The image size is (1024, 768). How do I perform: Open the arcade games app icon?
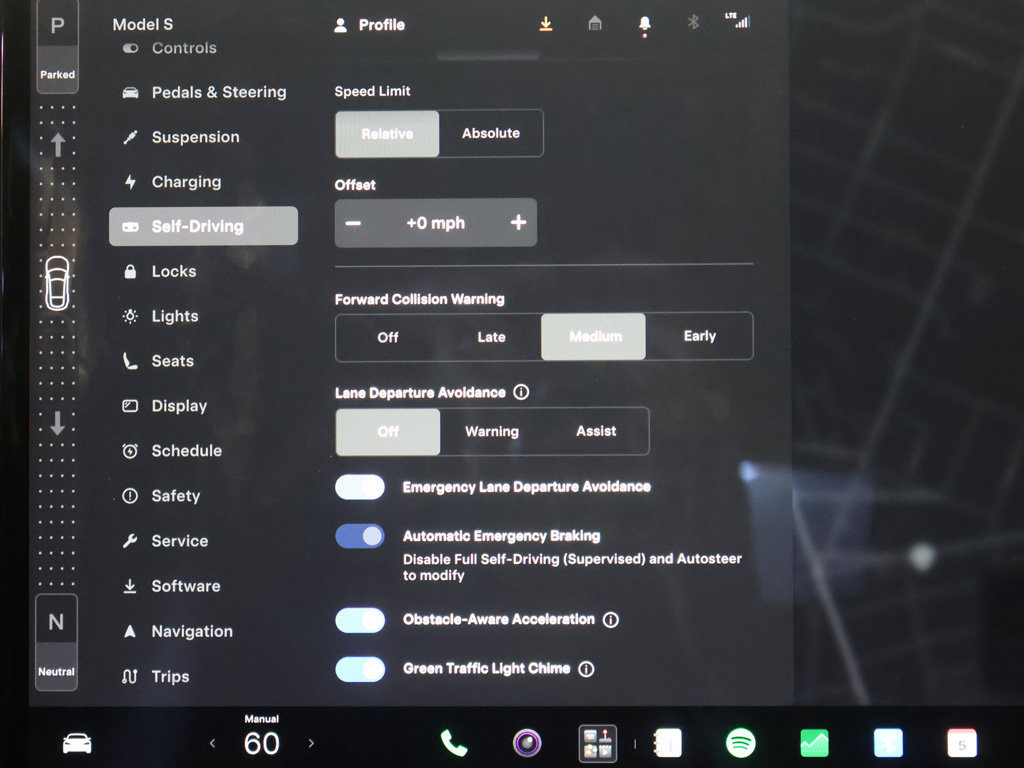[x=598, y=743]
